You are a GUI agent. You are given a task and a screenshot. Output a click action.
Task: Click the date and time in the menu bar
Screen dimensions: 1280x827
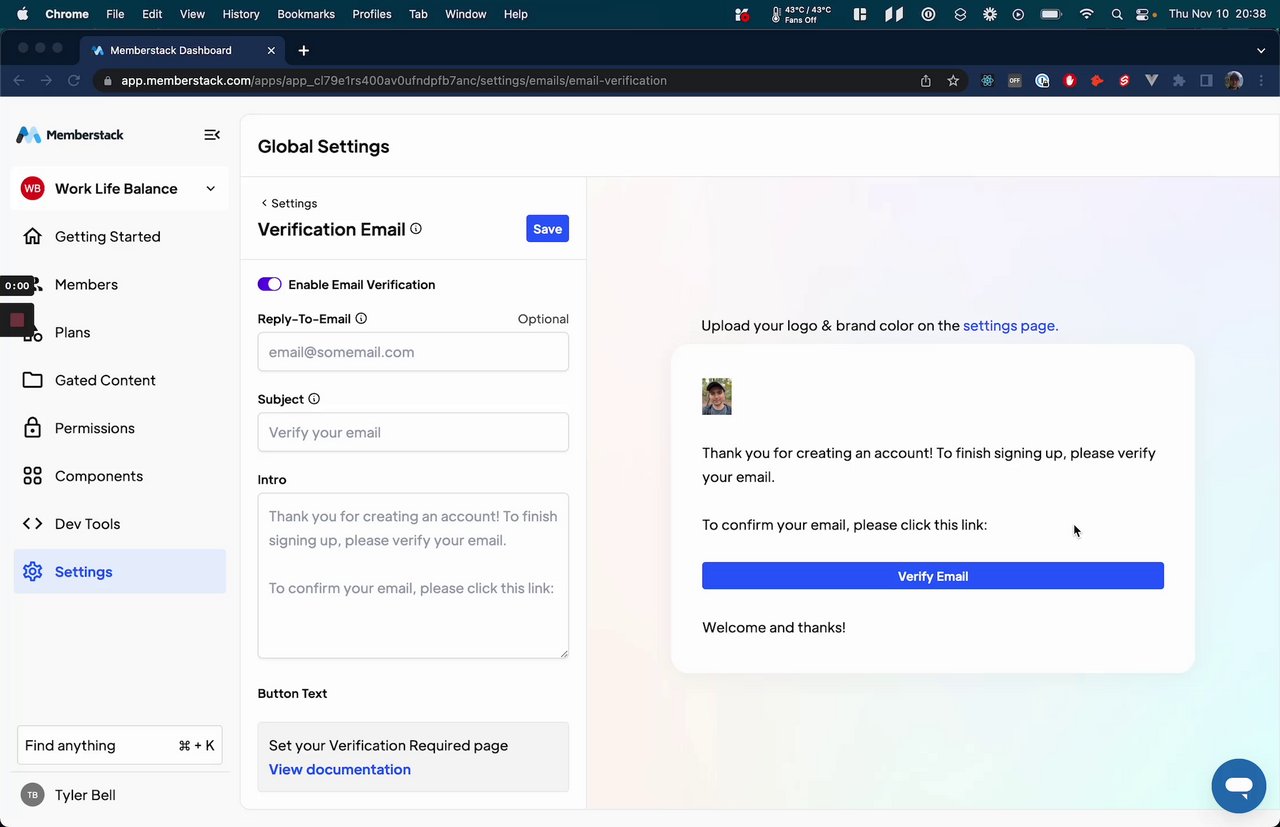1218,14
